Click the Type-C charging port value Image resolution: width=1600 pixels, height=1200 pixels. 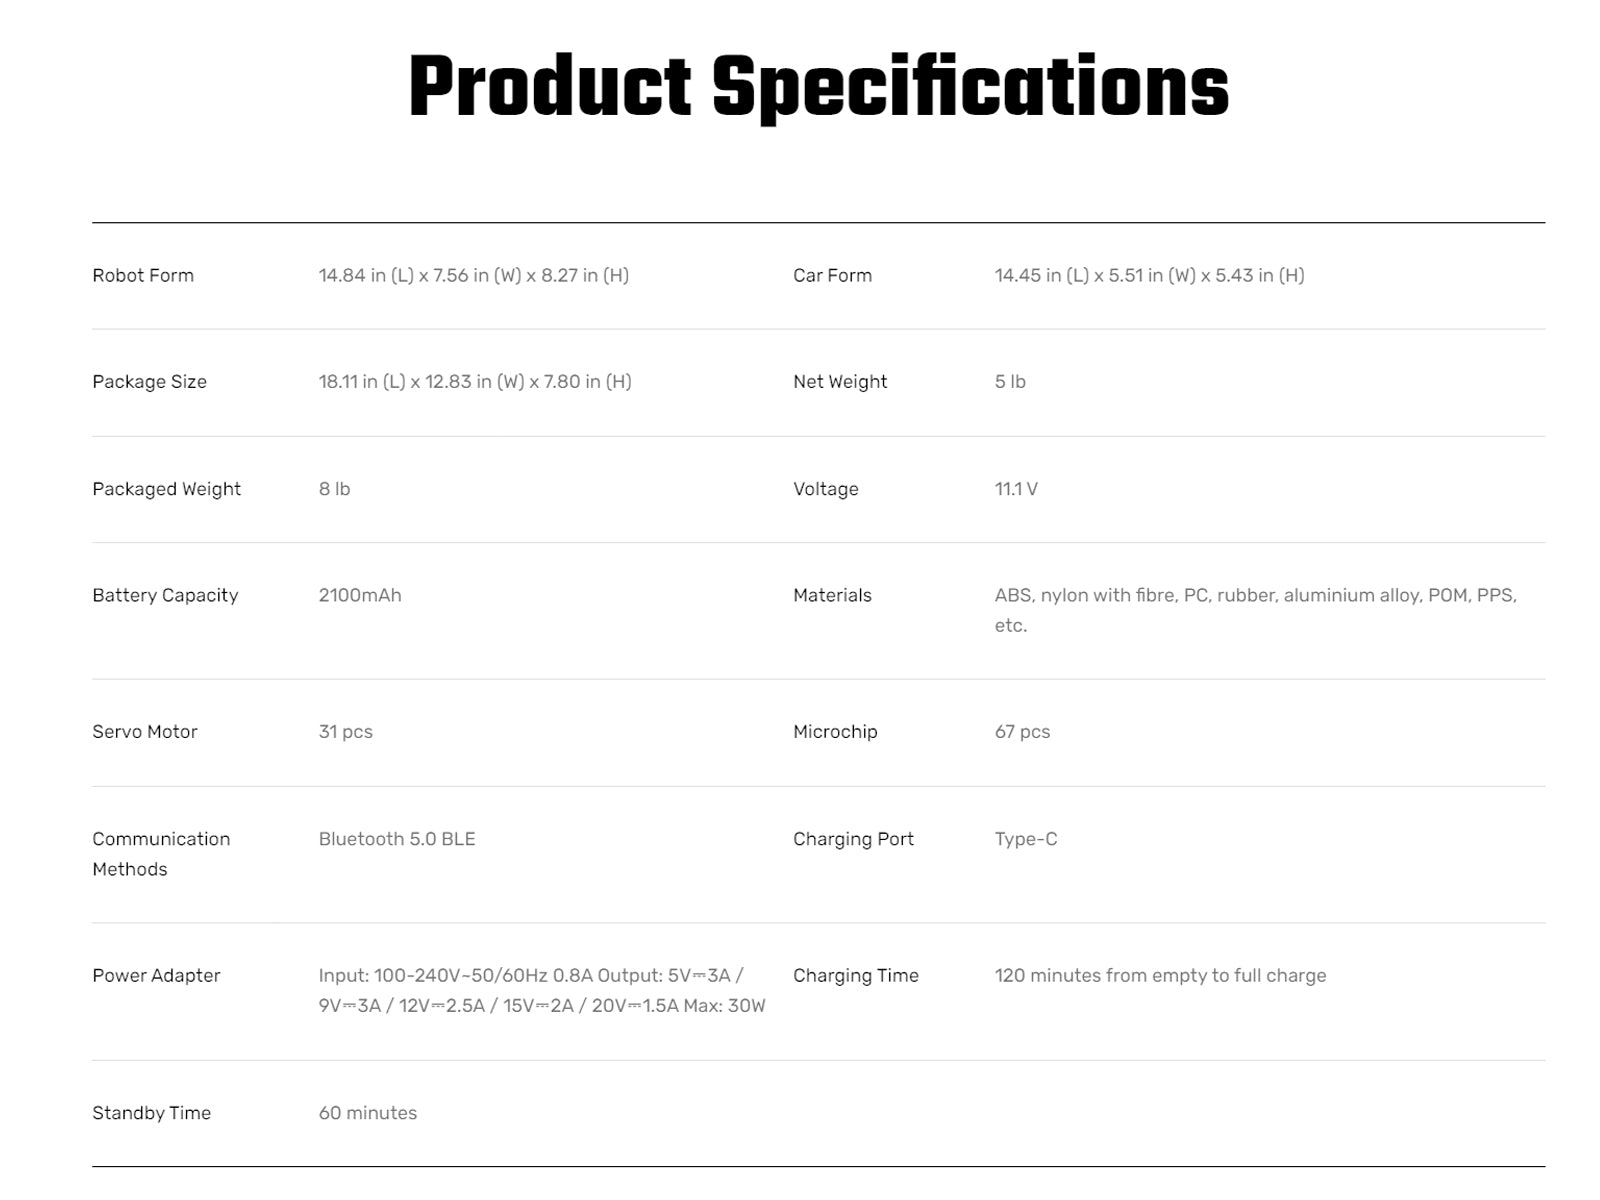(1026, 839)
